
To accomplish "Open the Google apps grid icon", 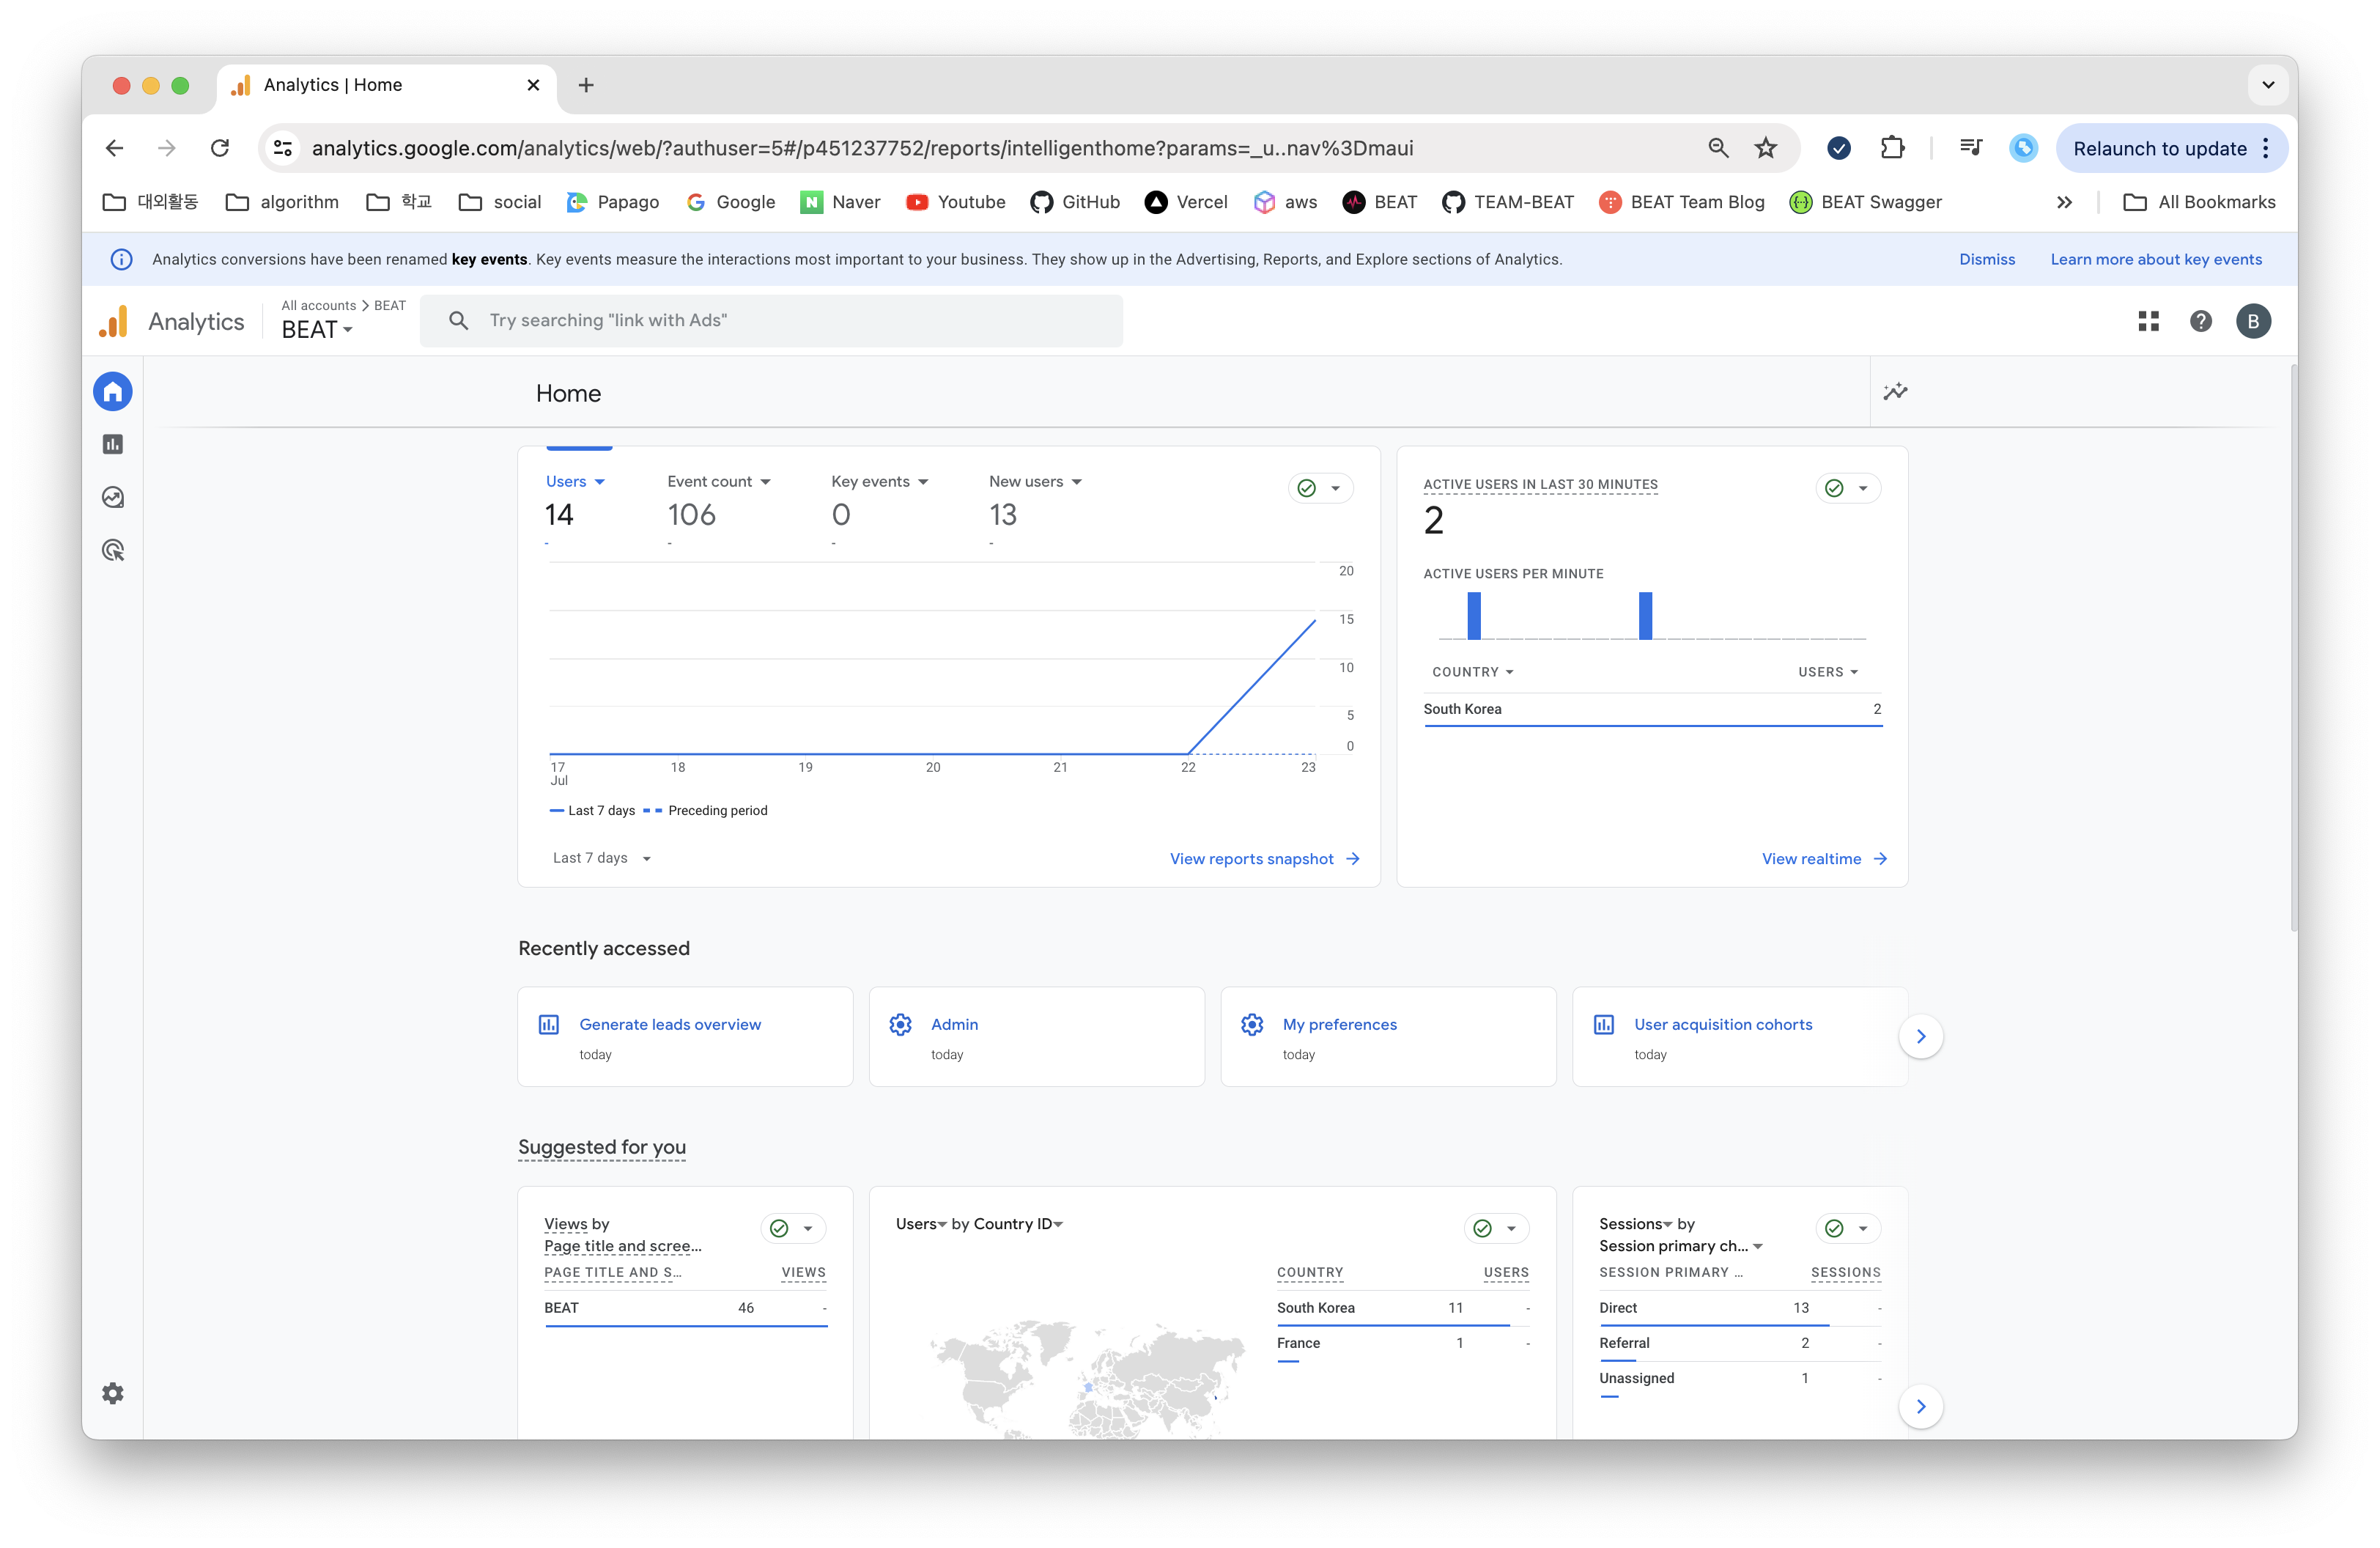I will [2148, 321].
